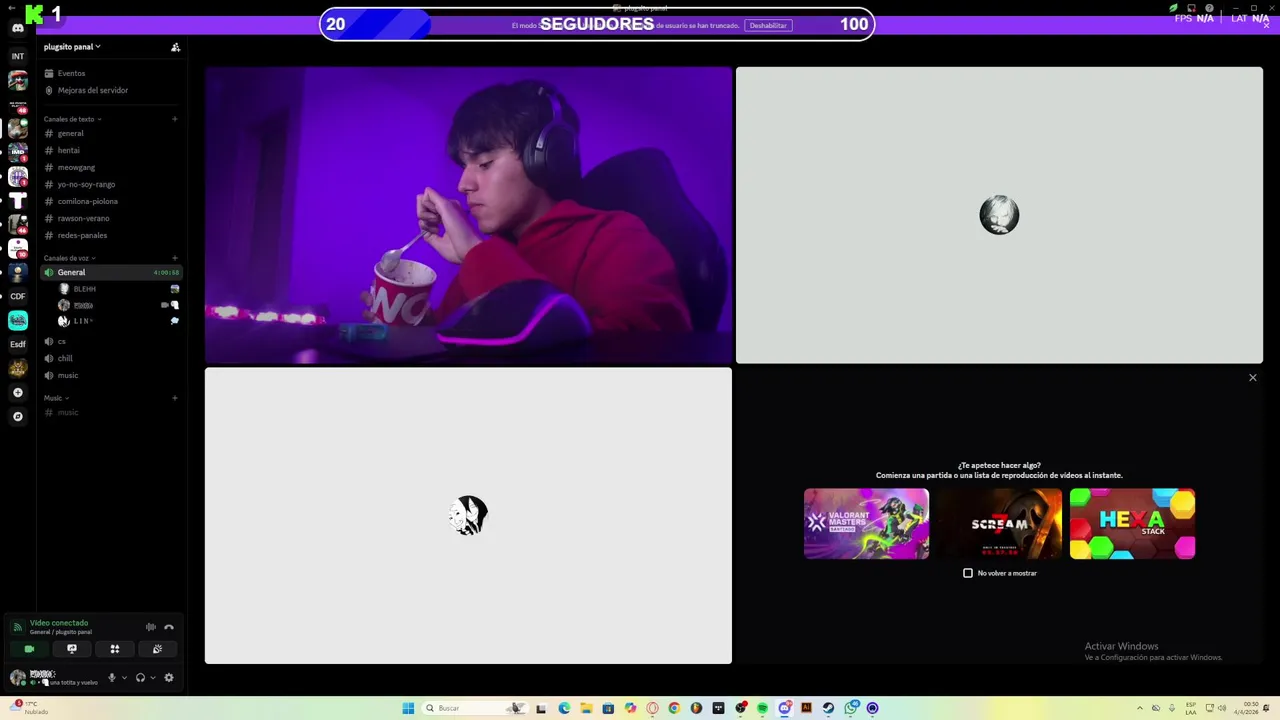The height and width of the screenshot is (720, 1280).
Task: Toggle the camera button off
Action: (29, 649)
